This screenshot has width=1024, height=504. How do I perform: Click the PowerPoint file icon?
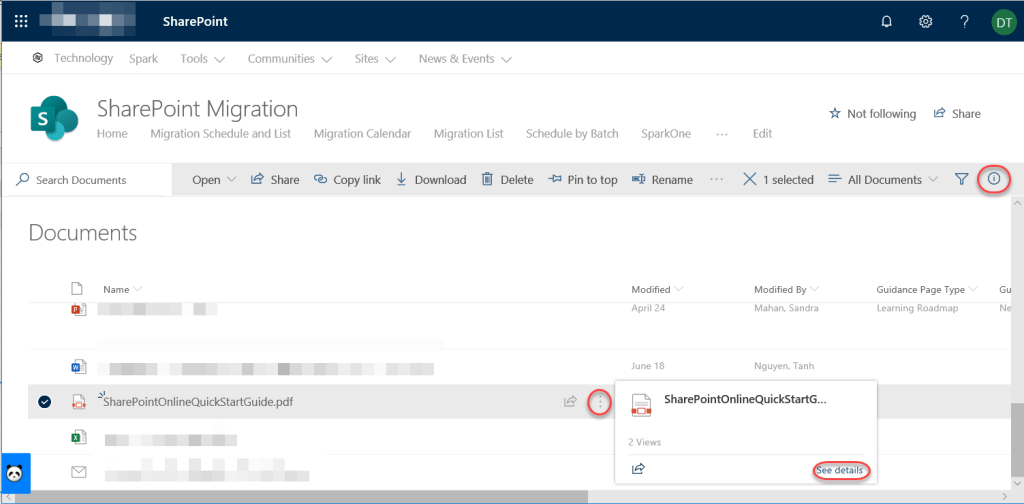[78, 309]
